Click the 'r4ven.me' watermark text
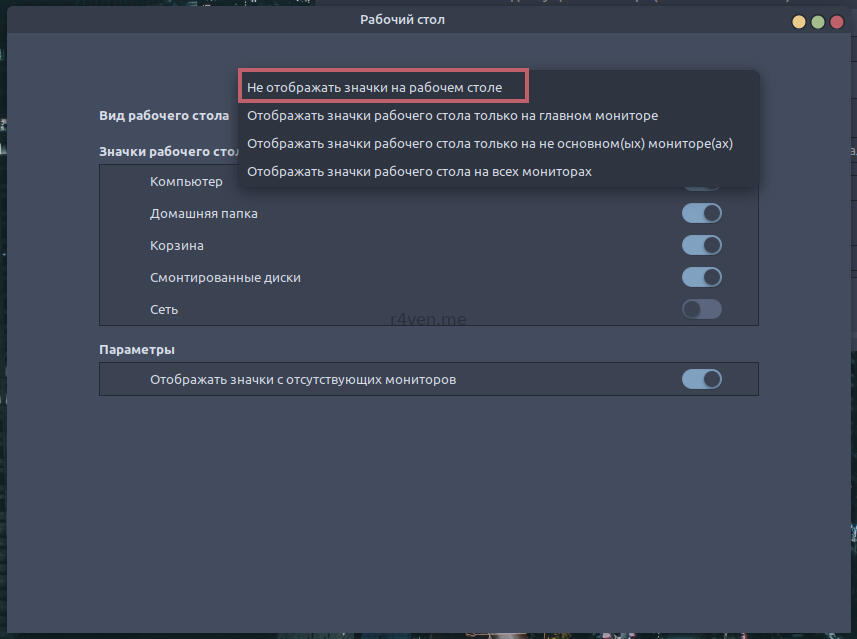 tap(428, 321)
